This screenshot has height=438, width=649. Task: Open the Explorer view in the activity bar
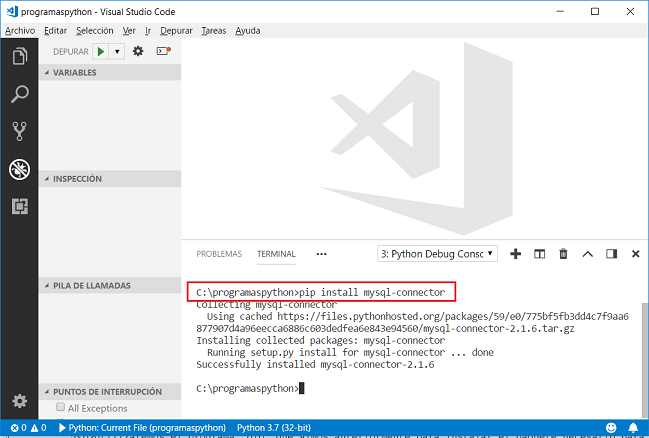point(19,56)
